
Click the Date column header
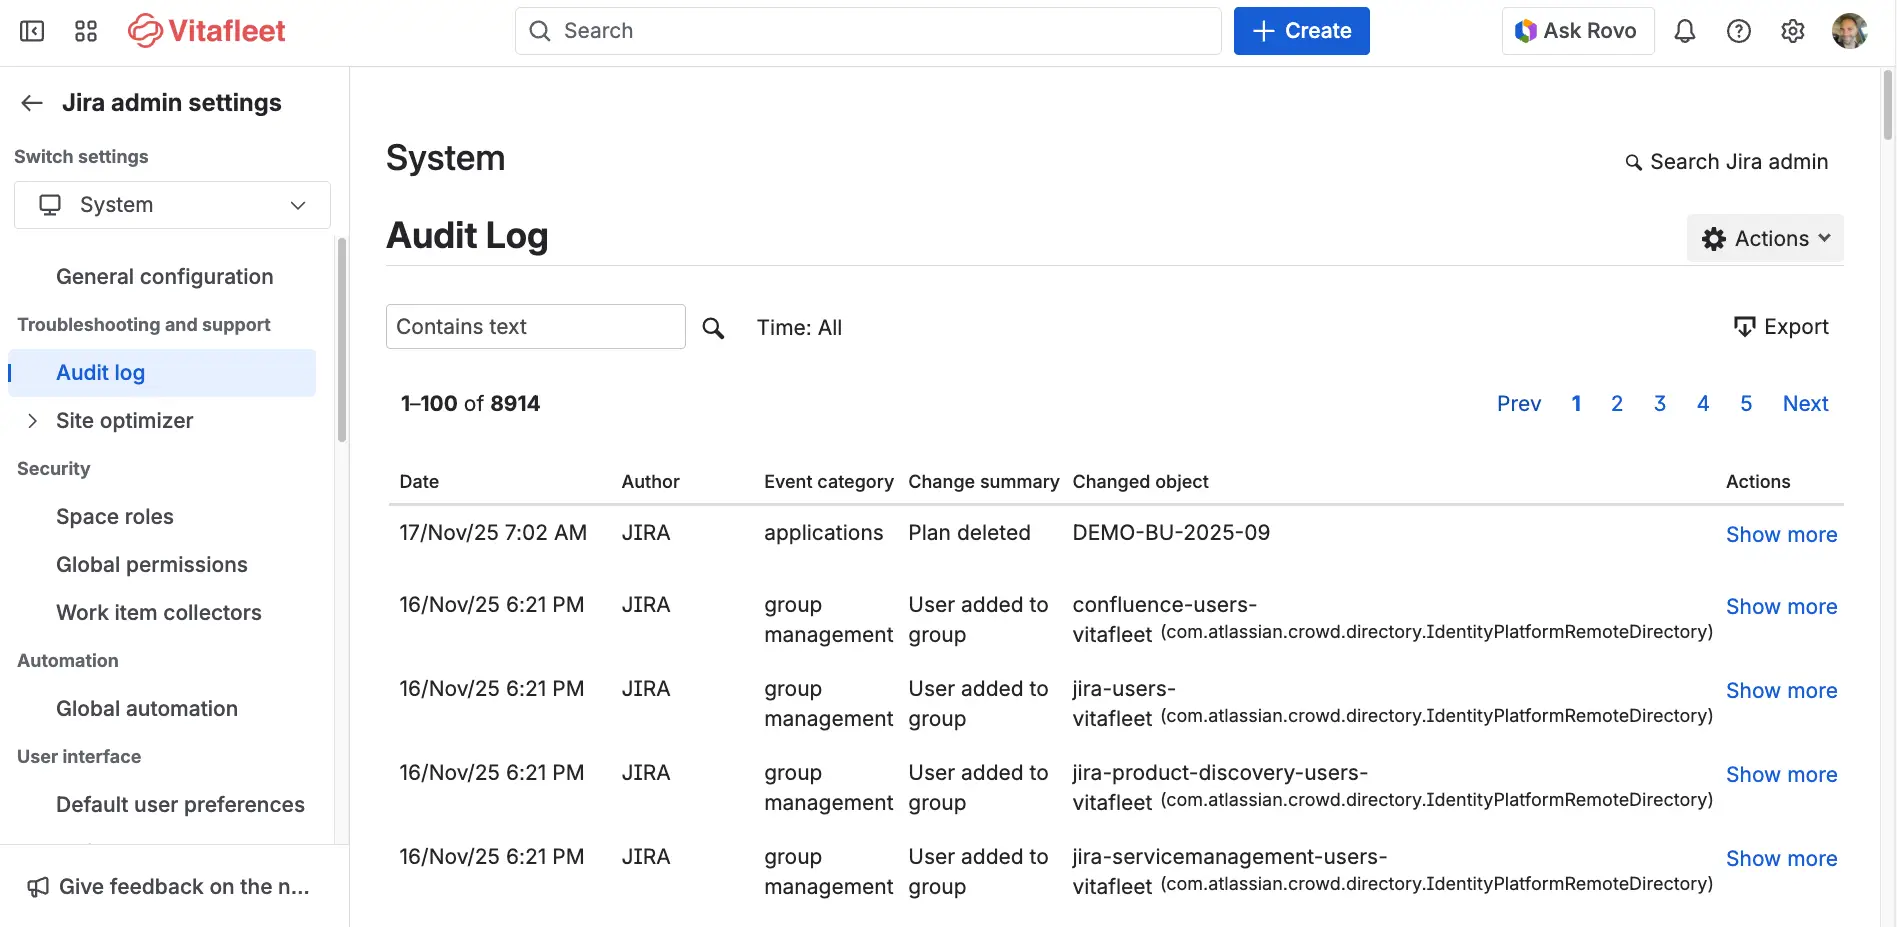pos(419,482)
